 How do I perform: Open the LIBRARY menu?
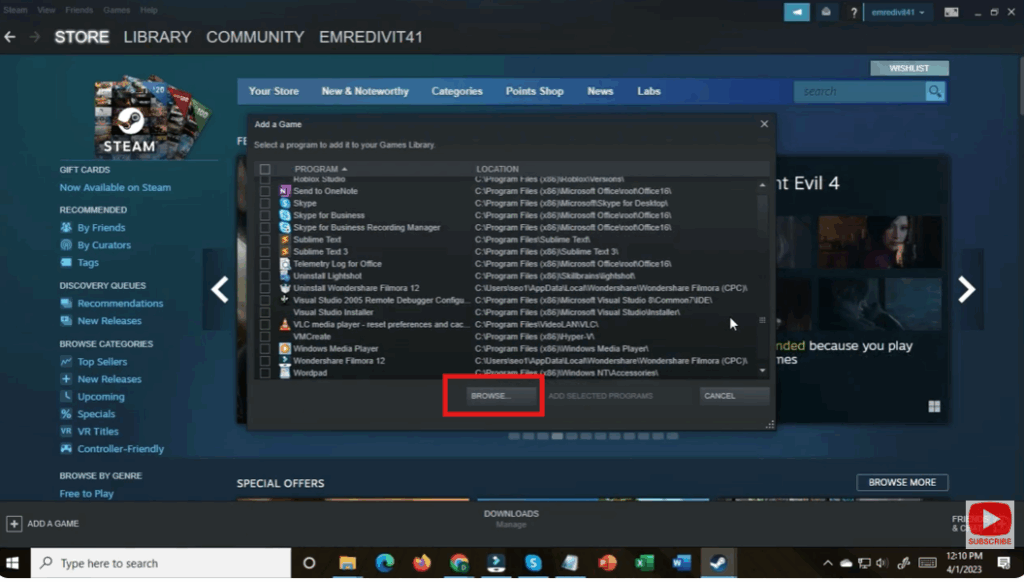coord(155,36)
